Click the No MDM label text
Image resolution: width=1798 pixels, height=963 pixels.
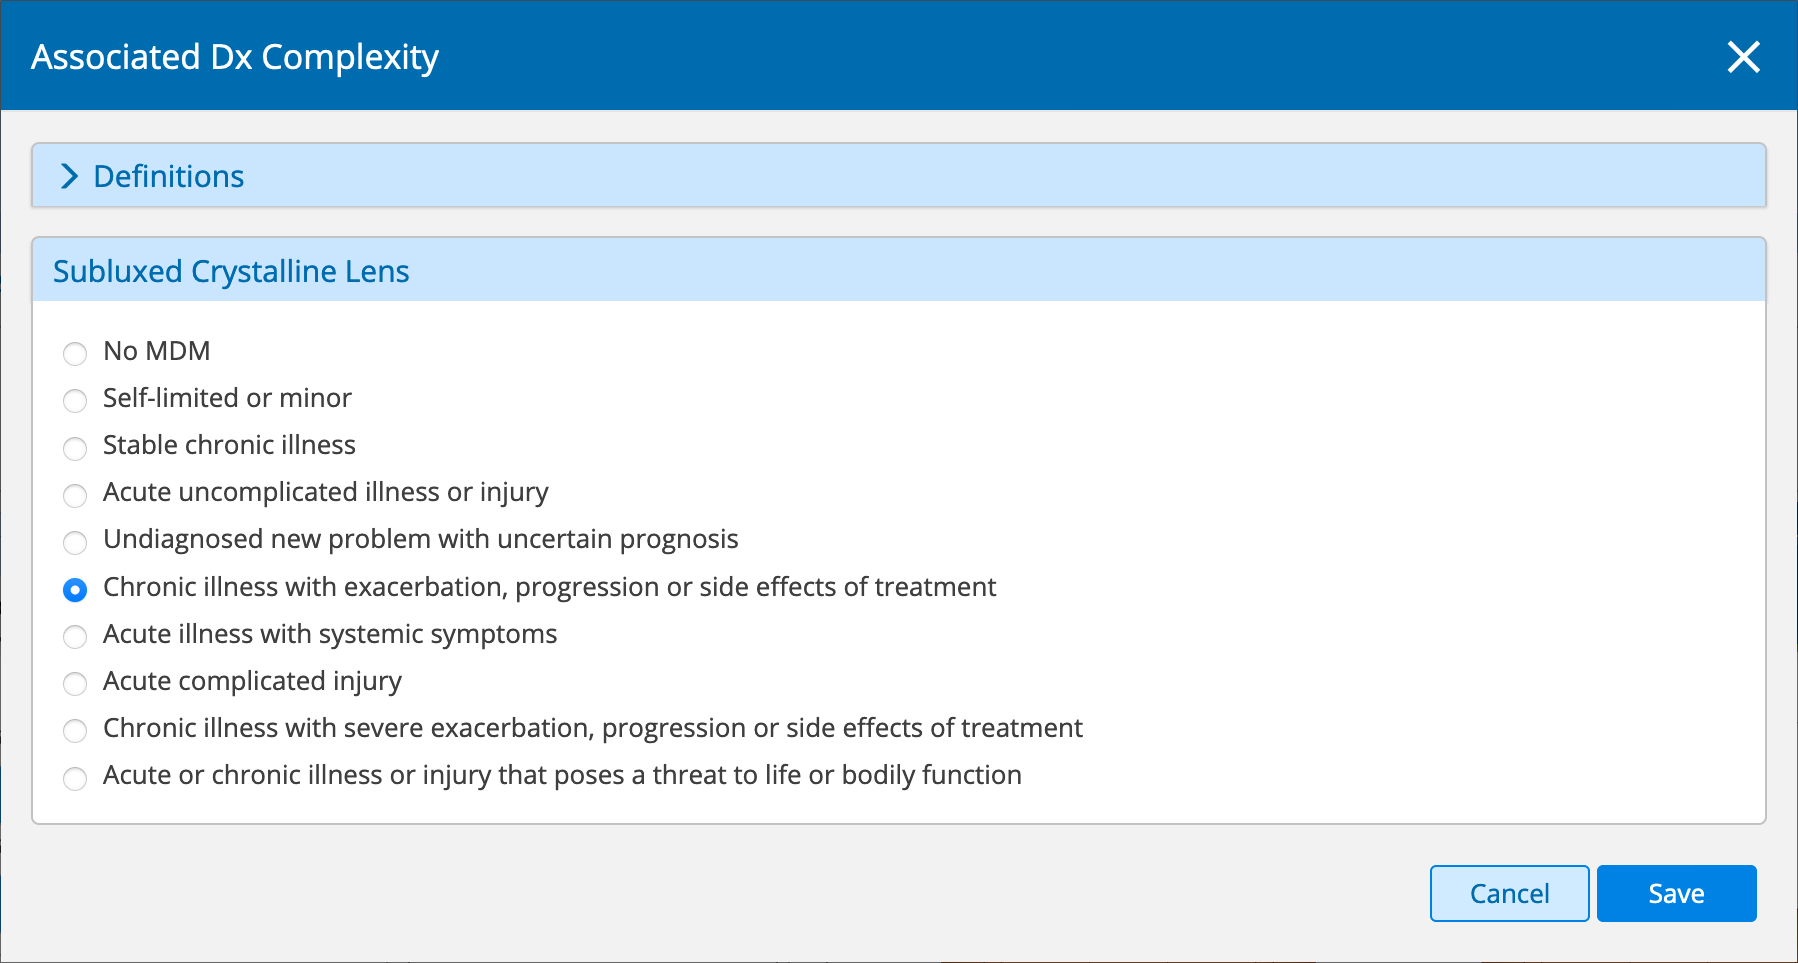[x=157, y=351]
